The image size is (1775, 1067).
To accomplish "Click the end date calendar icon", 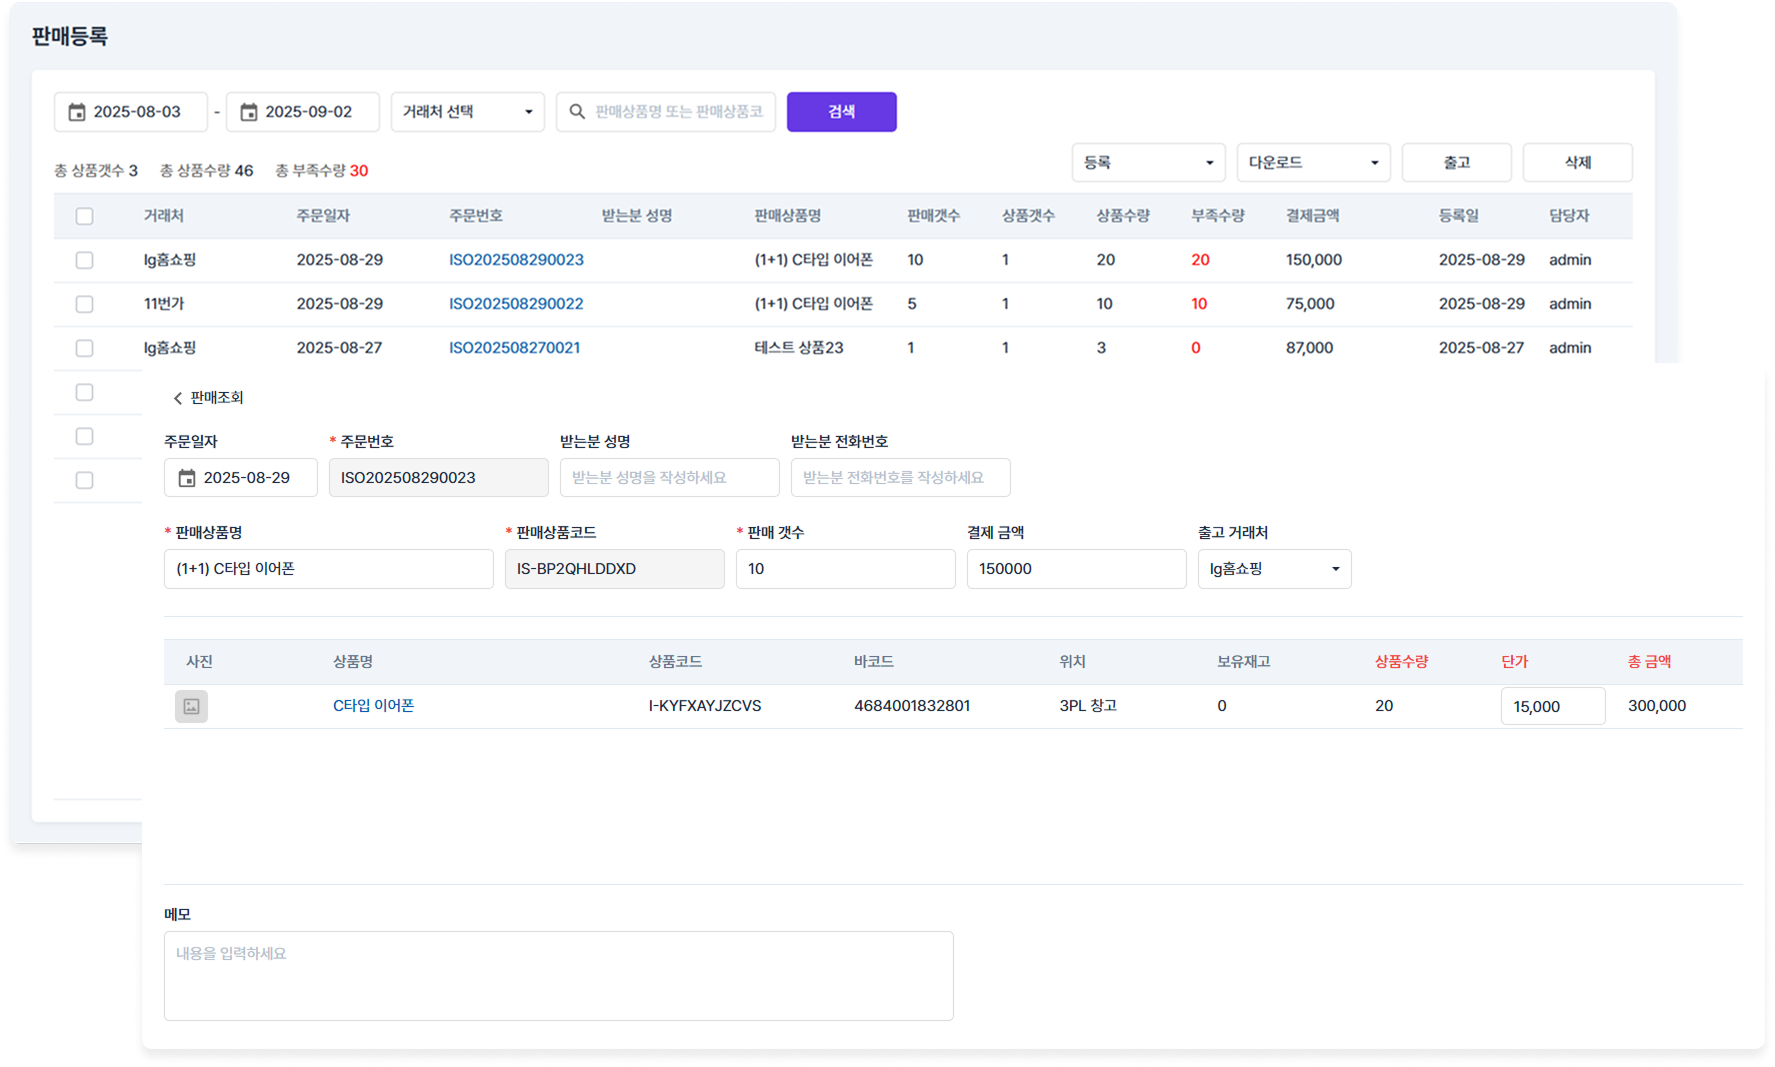I will pyautogui.click(x=249, y=112).
